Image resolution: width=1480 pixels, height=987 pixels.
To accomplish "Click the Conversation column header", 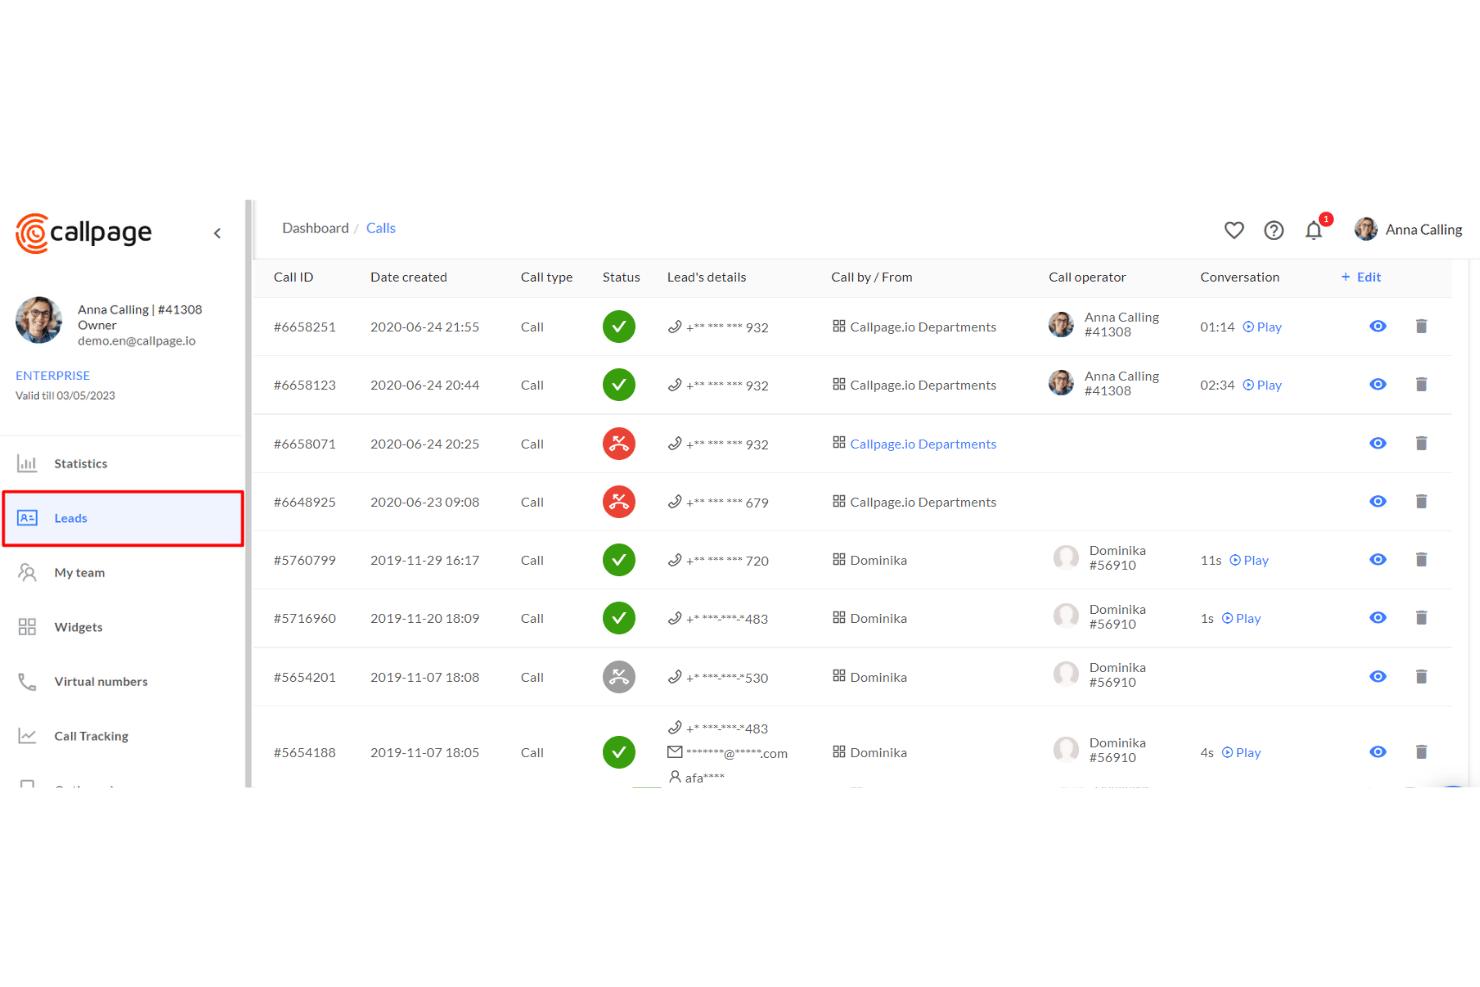I will click(x=1240, y=277).
